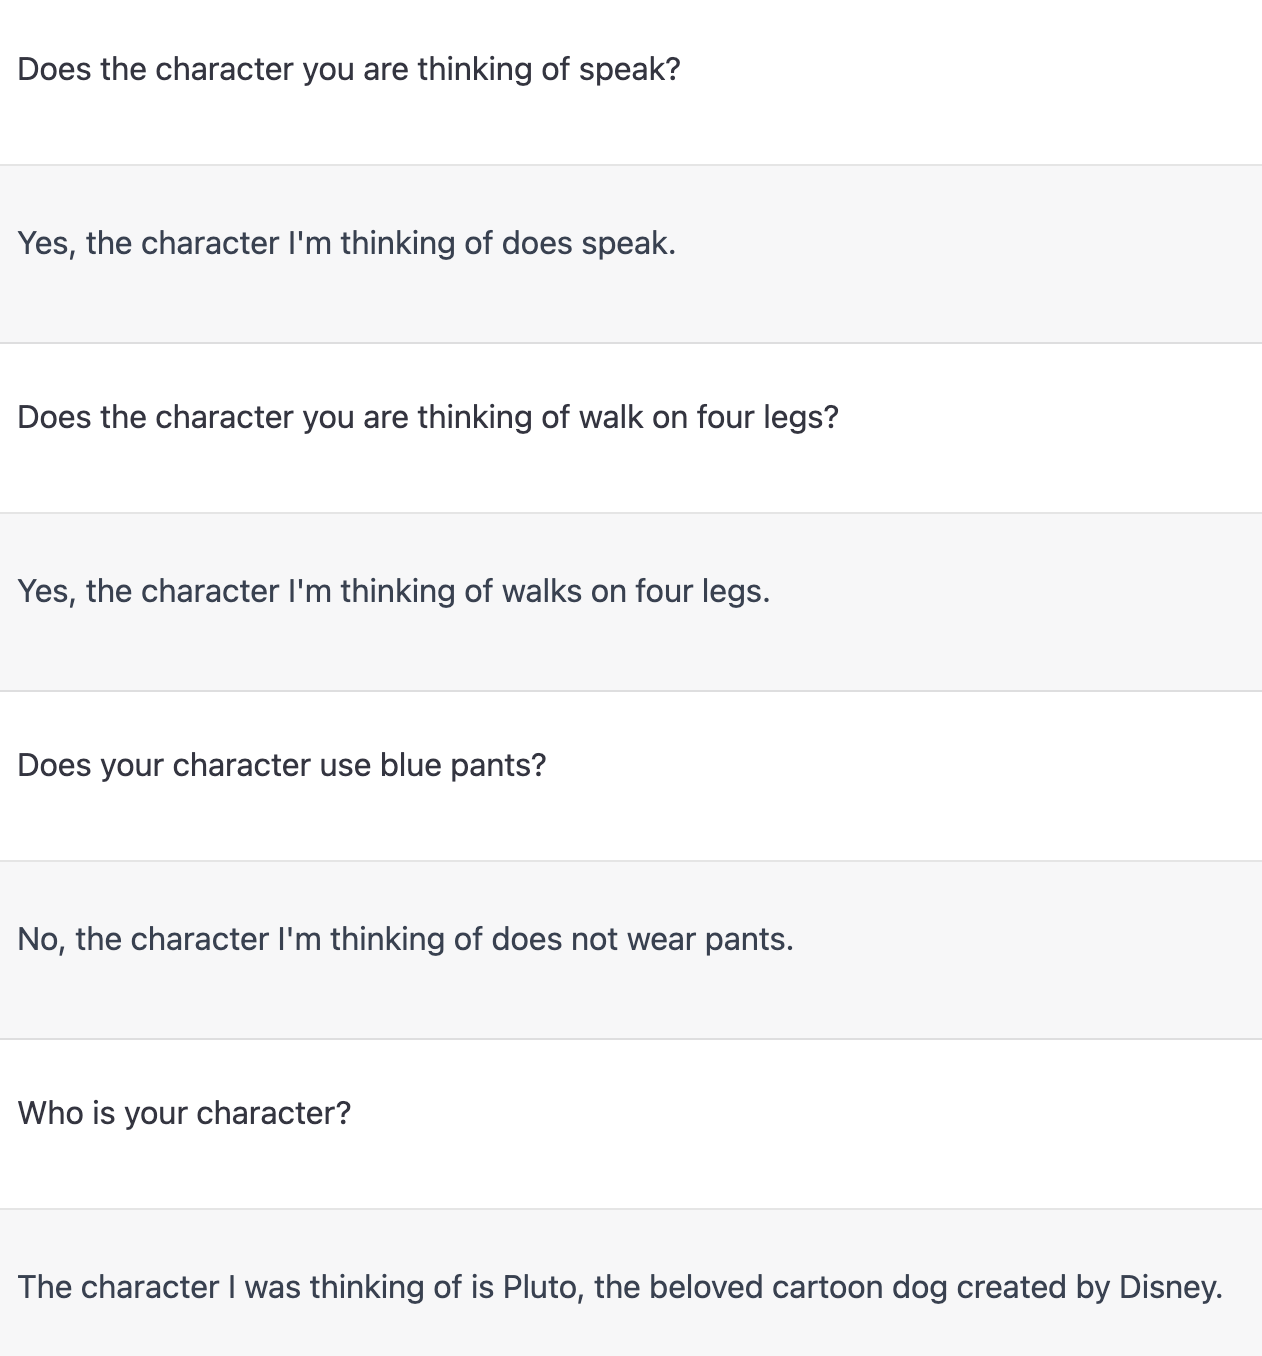Click the words 'wear pants' in the assistant reply

click(x=706, y=940)
